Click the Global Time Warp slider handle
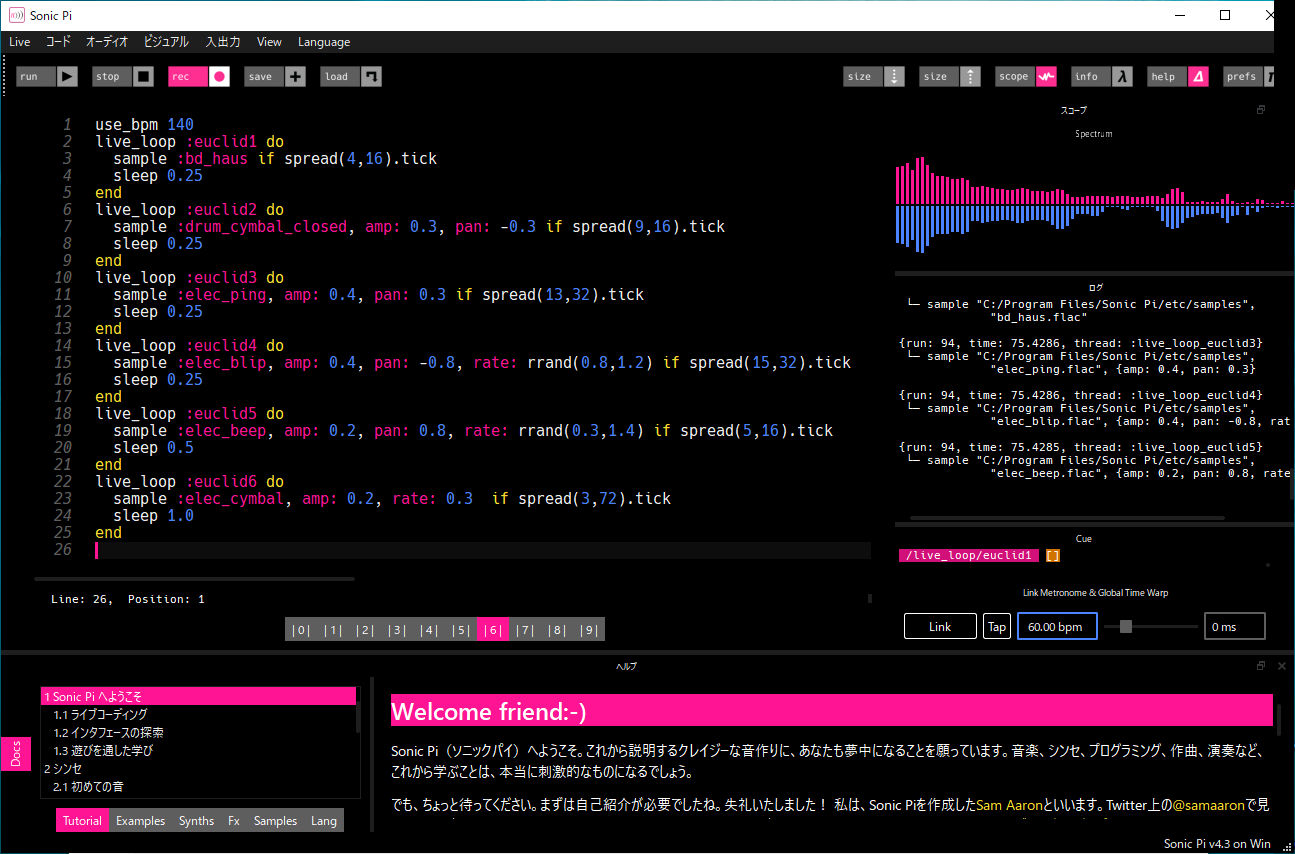The width and height of the screenshot is (1295, 854). pos(1126,626)
